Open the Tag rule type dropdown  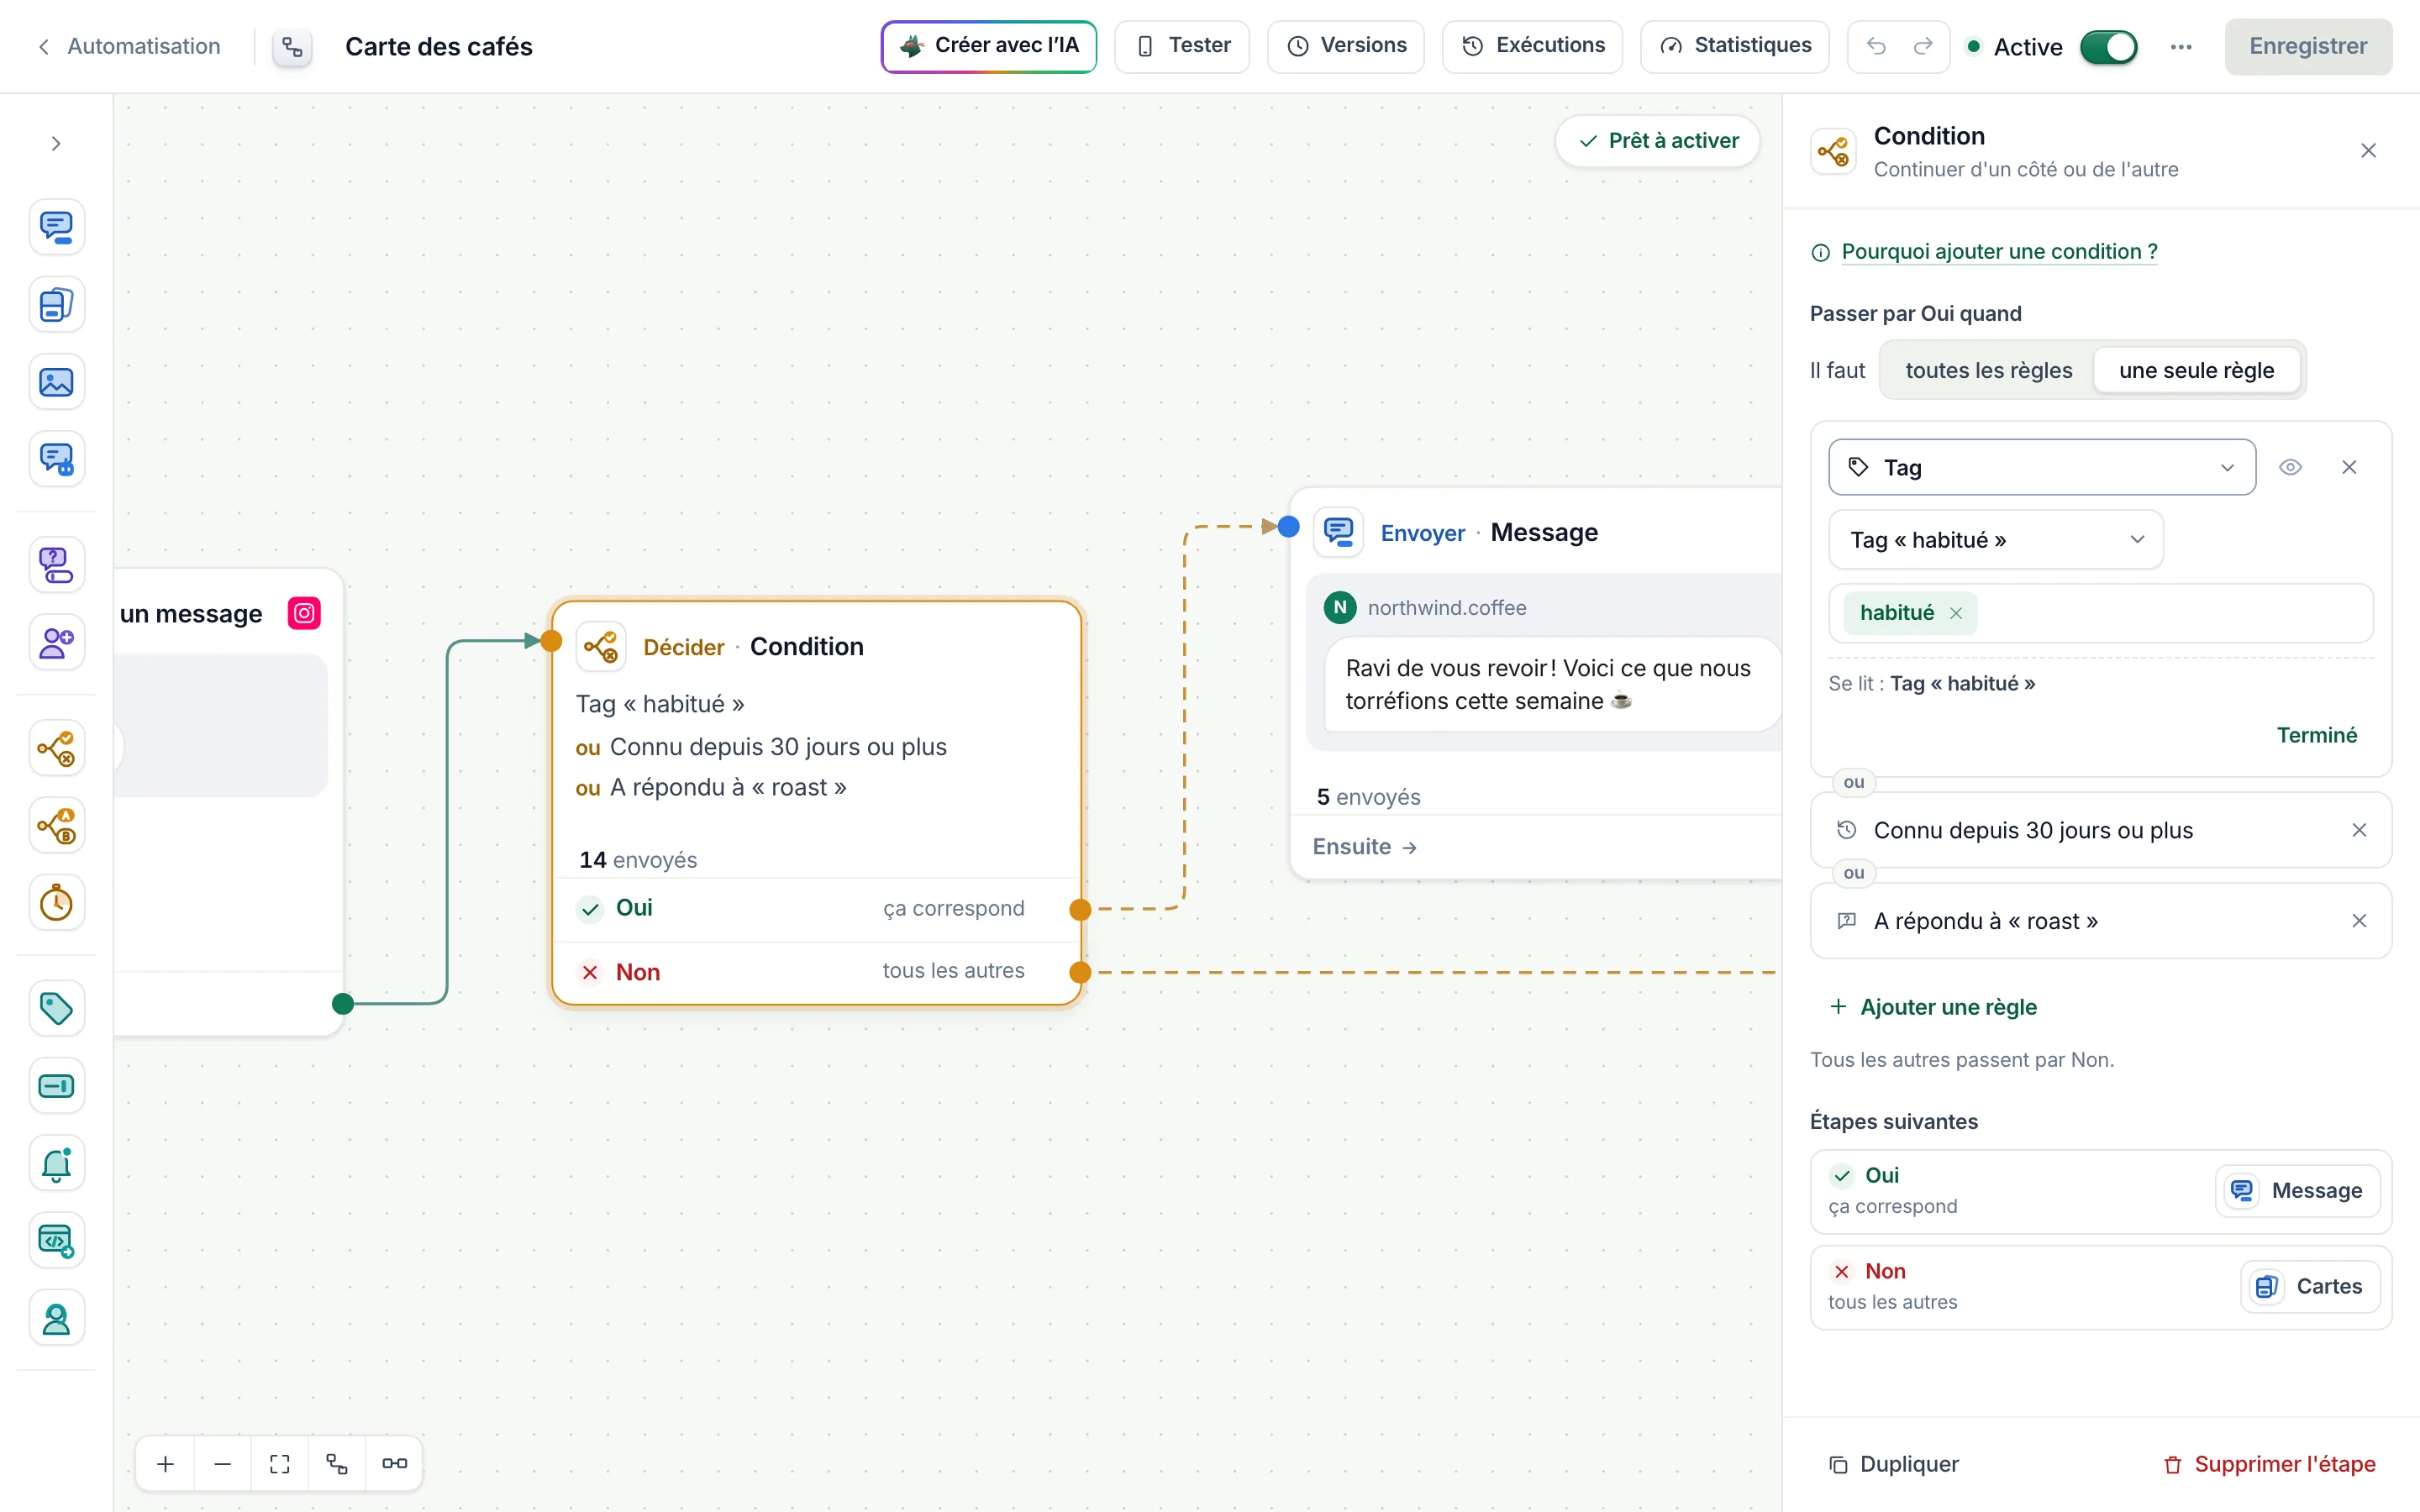tap(2042, 467)
